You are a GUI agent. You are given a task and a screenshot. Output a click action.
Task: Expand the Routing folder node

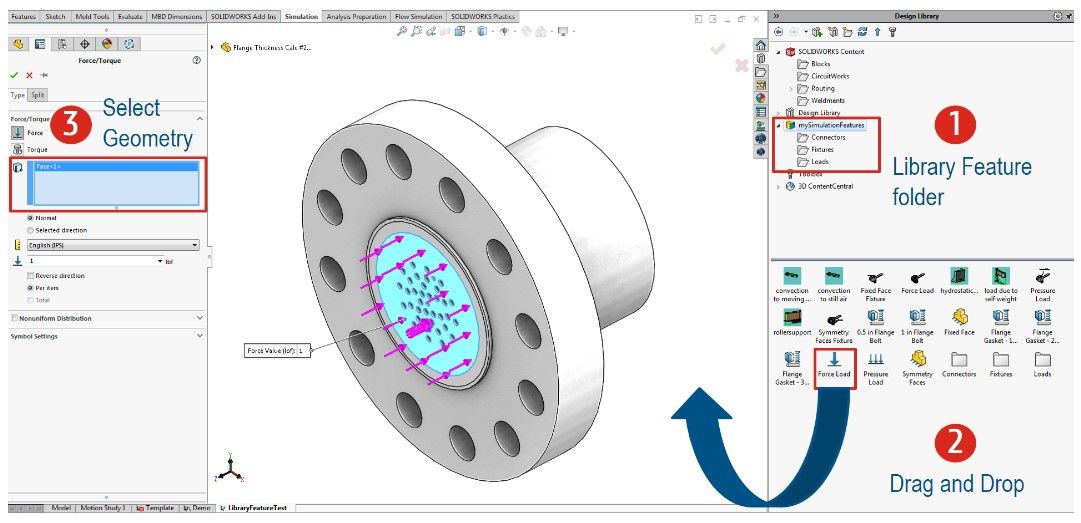[x=791, y=89]
